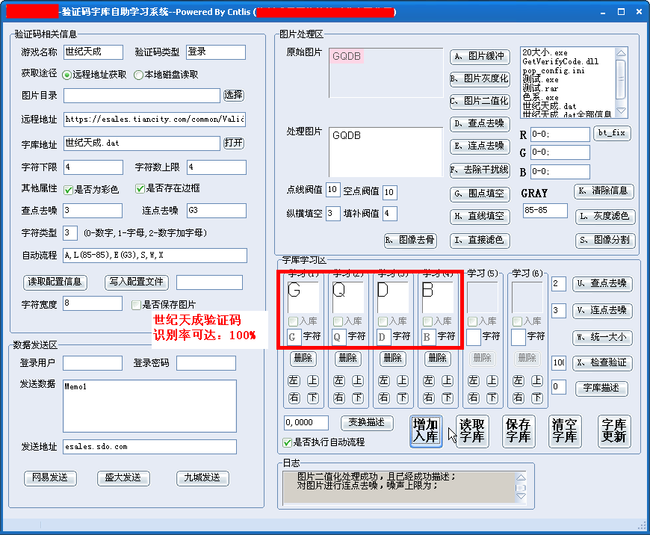Screen dimensions: 650x535
Task: Click the GRAY field showing 85-85
Action: pyautogui.click(x=545, y=211)
